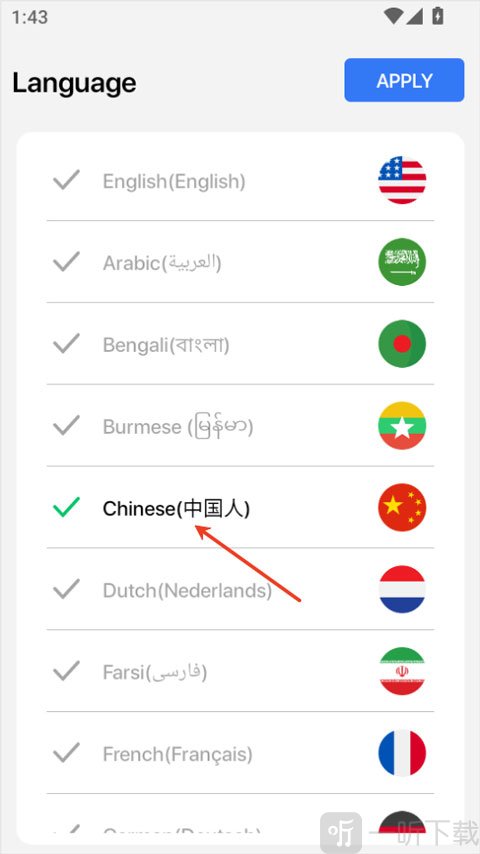Tap the Iran flag icon

point(402,671)
